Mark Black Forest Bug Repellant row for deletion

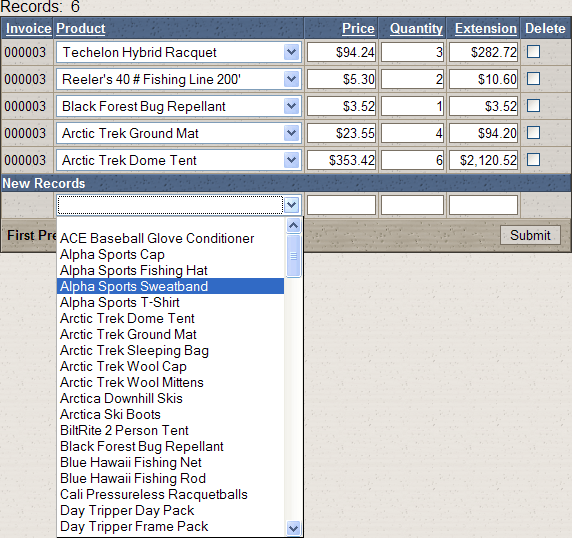coord(533,106)
